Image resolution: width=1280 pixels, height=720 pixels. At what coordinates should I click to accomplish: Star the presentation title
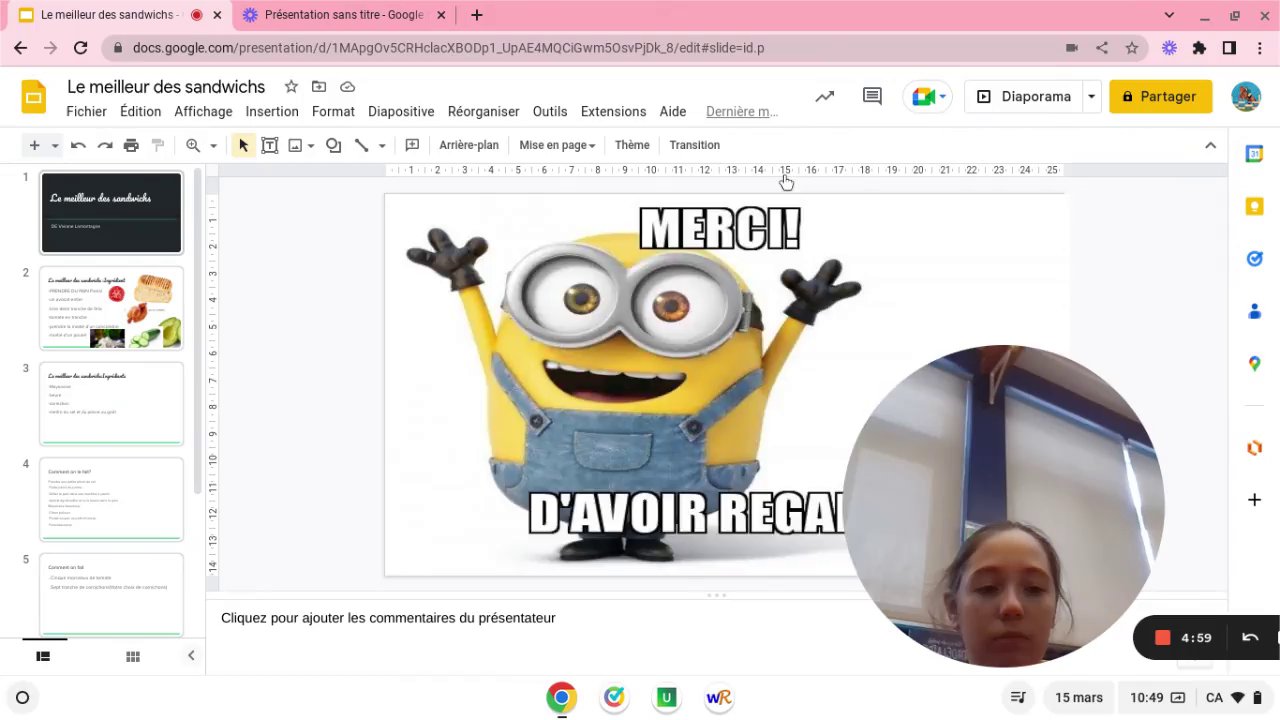291,87
